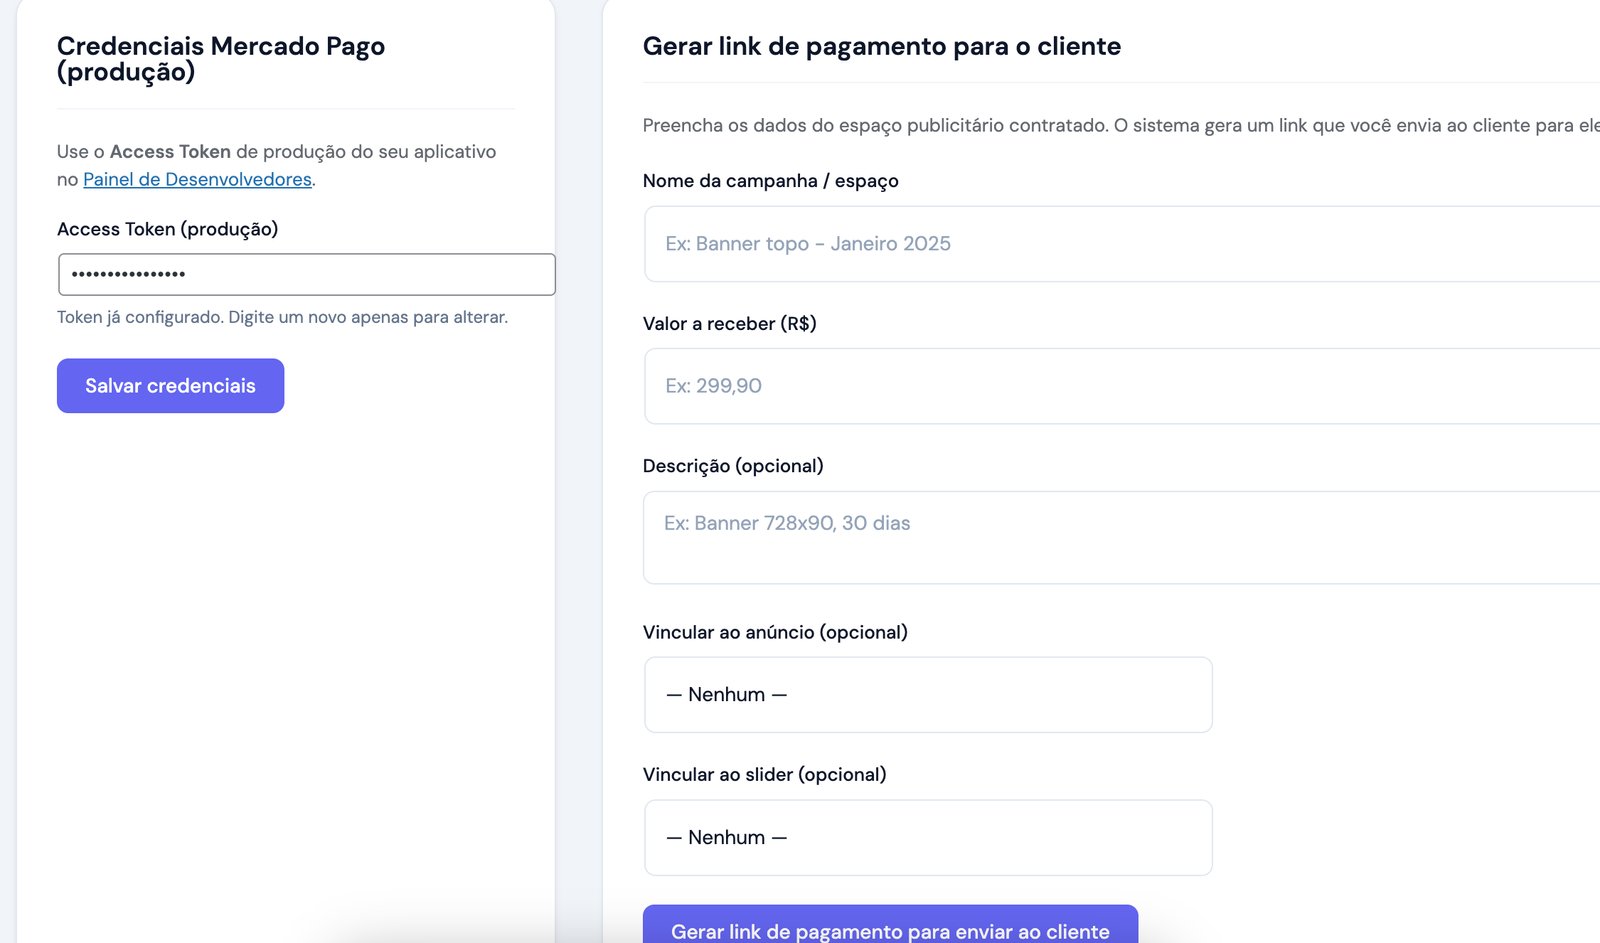Click the Valor a receber (R$) label
Screen dimensions: 1600x943
coord(729,324)
